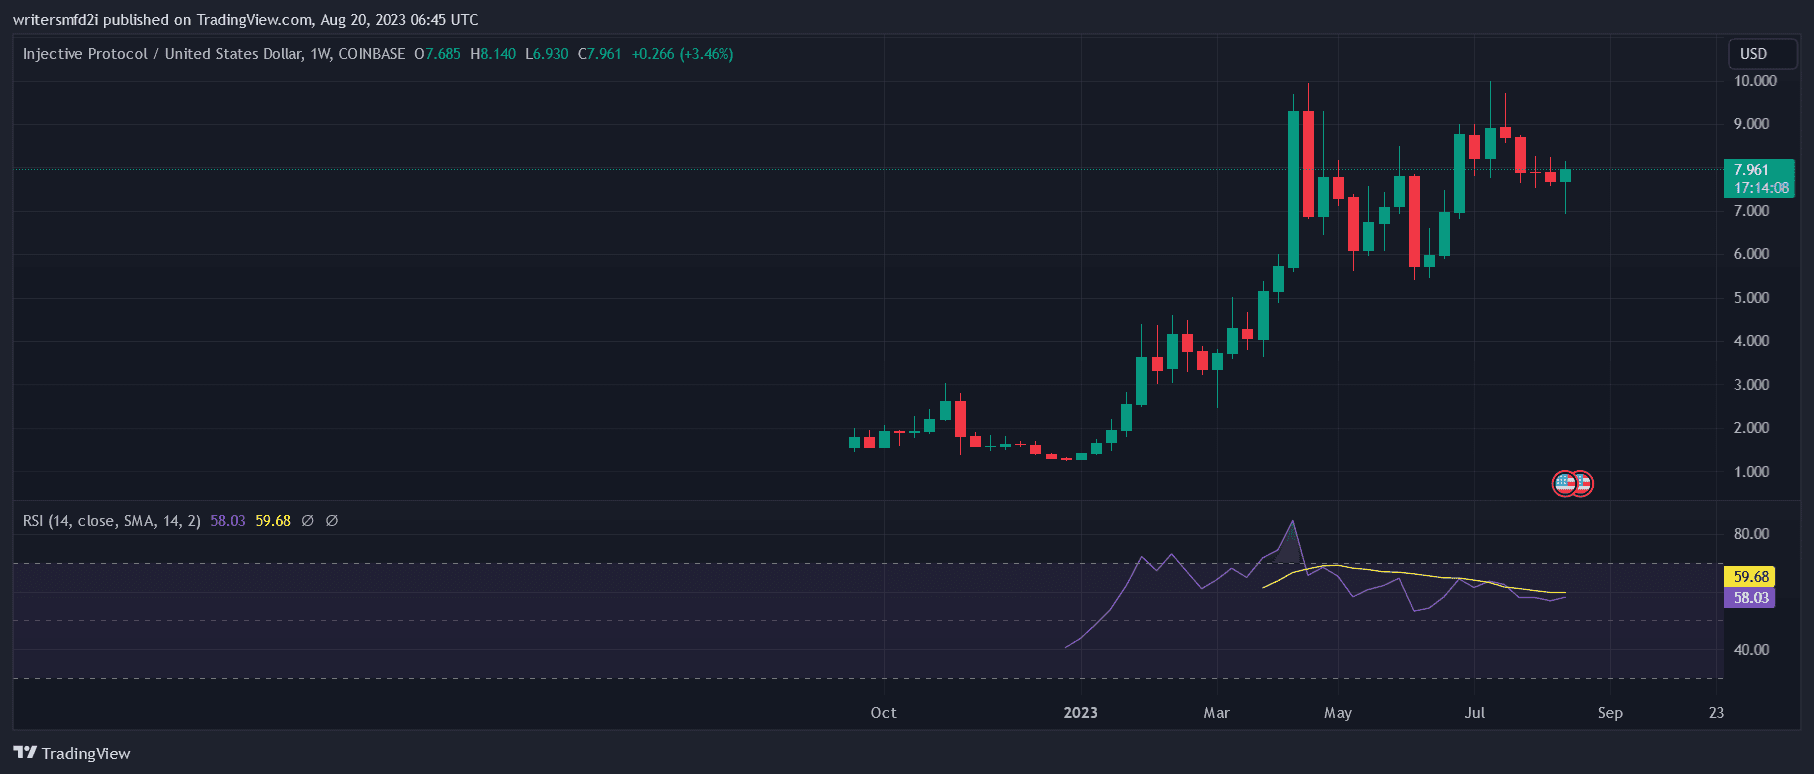The height and width of the screenshot is (774, 1814).
Task: Click the yellow 59.68 RSI-MA axis label
Action: pos(1750,576)
